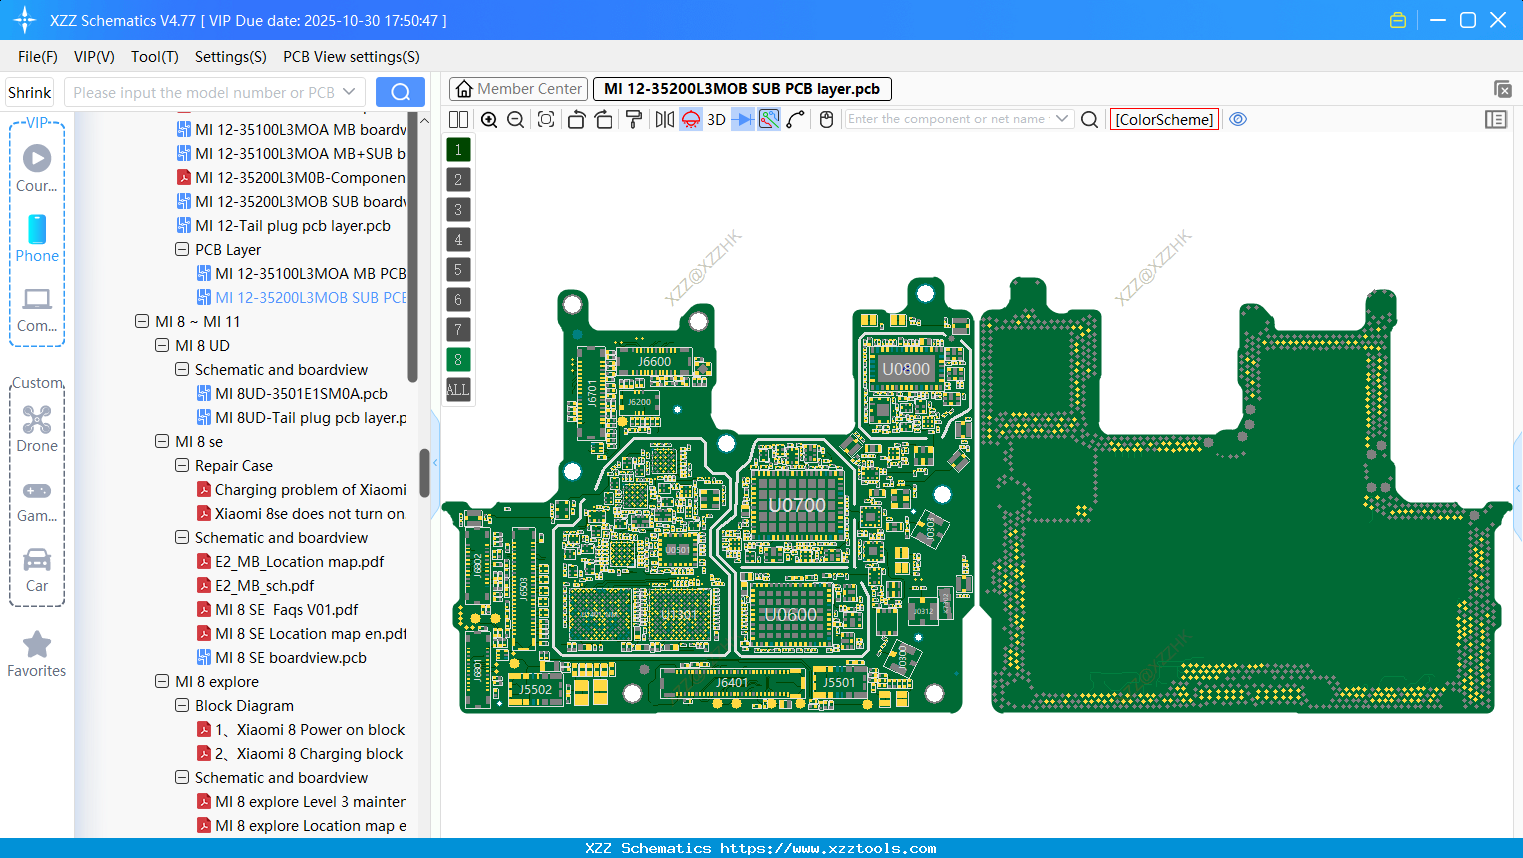
Task: Open the Tool(T) menu
Action: [154, 57]
